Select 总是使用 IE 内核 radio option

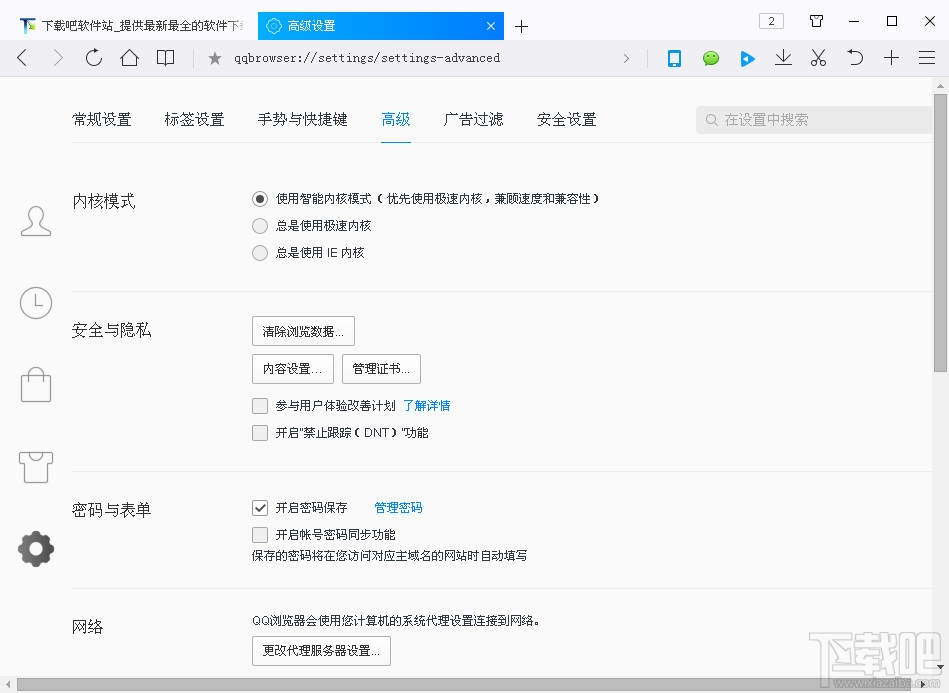coord(260,253)
